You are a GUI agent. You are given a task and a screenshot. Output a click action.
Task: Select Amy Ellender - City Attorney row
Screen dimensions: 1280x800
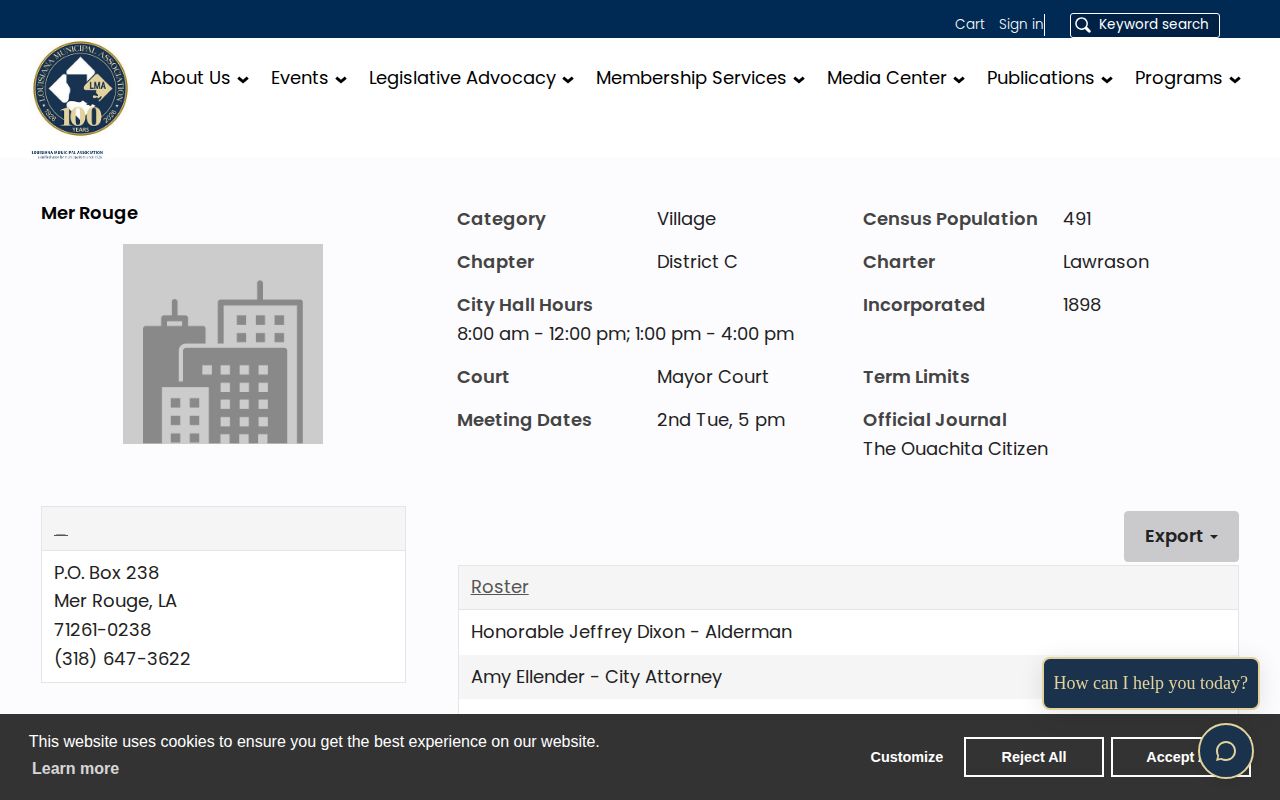pos(848,677)
